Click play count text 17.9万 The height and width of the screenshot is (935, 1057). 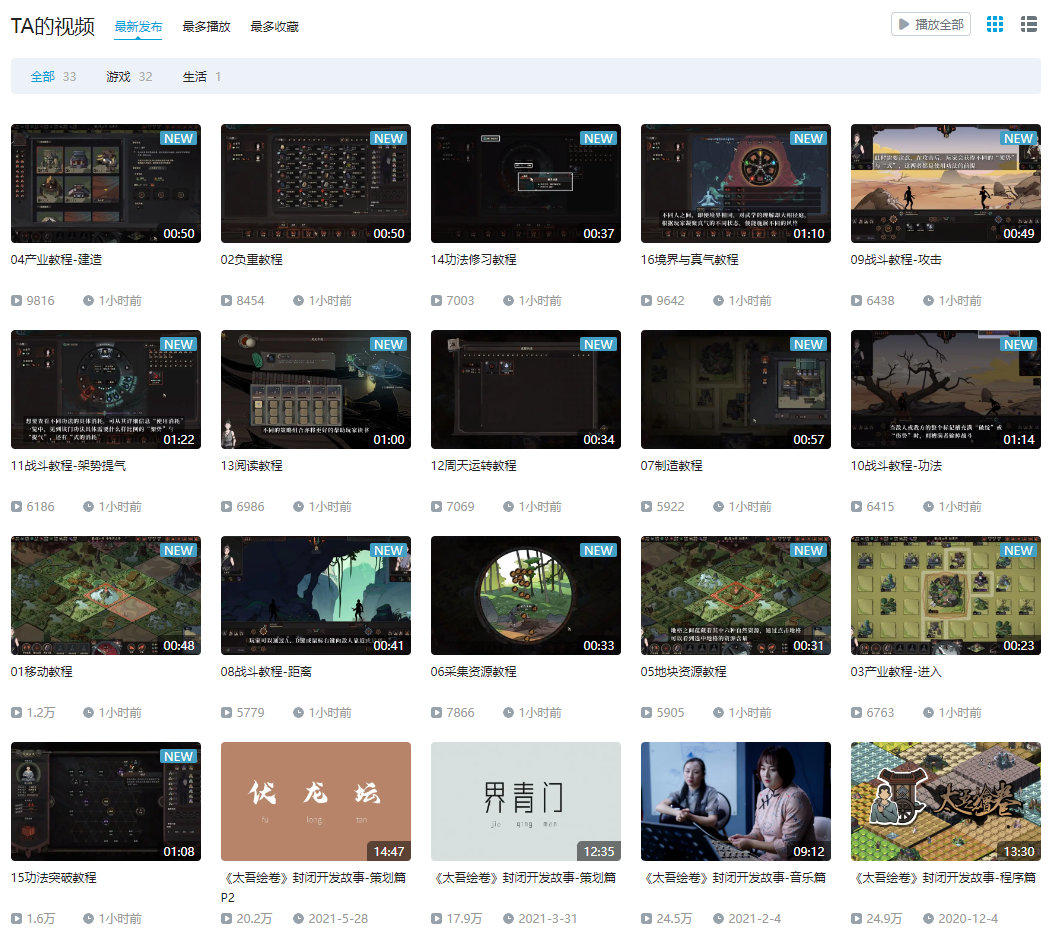click(464, 919)
